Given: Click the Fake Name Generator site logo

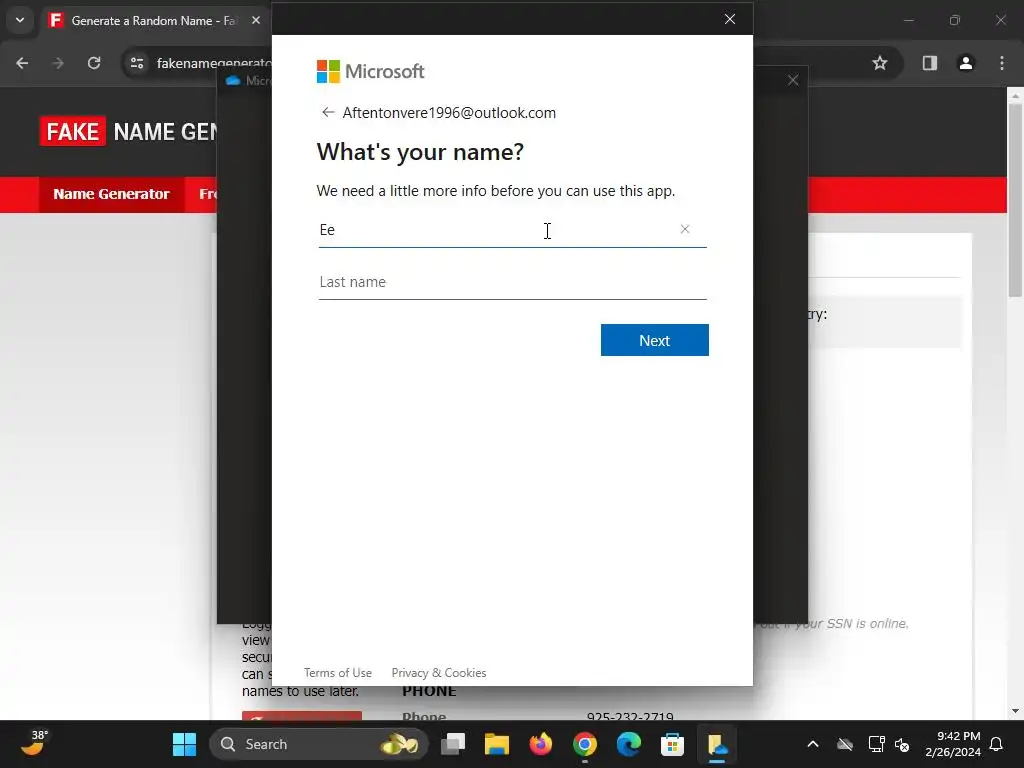Looking at the screenshot, I should [128, 131].
